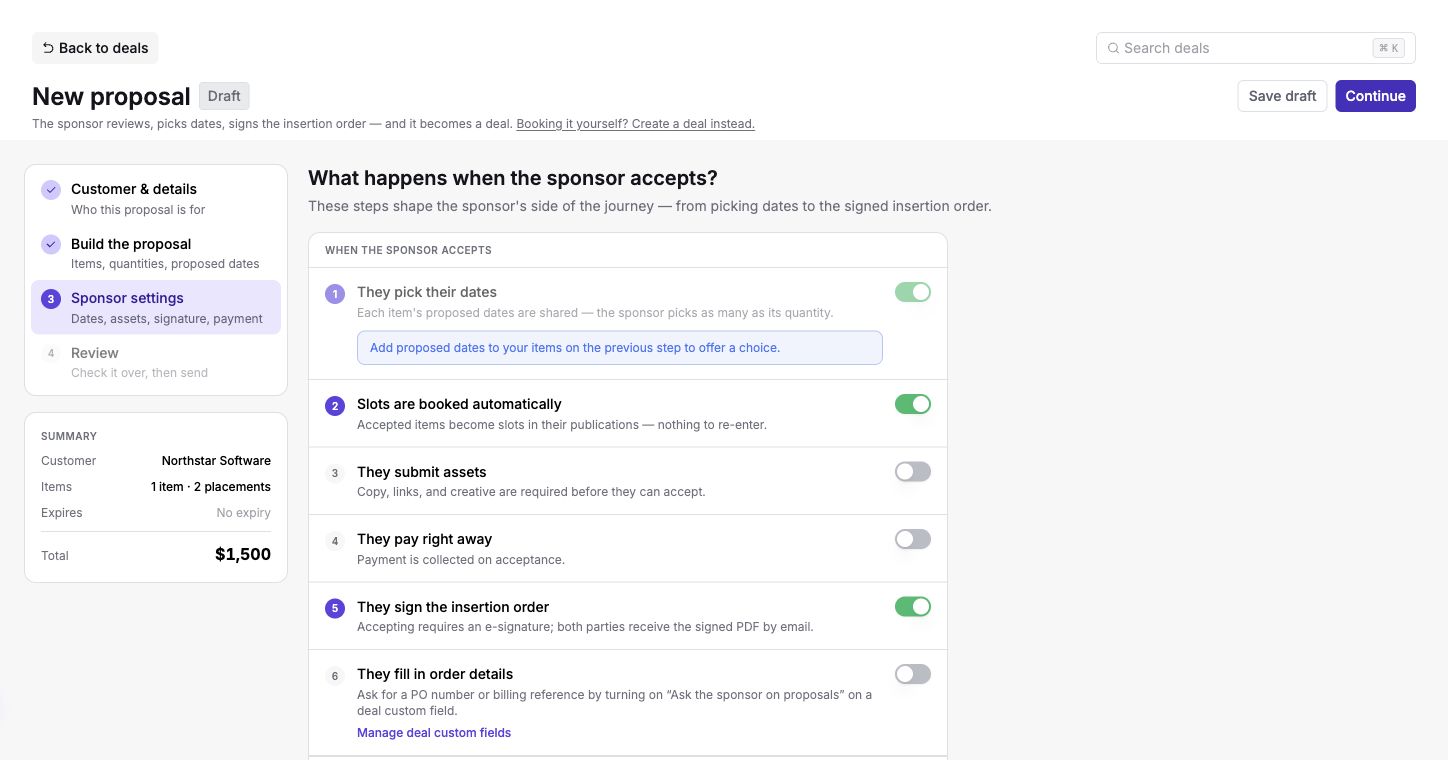Open the Customer & details step
Image resolution: width=1448 pixels, height=760 pixels.
tap(156, 198)
